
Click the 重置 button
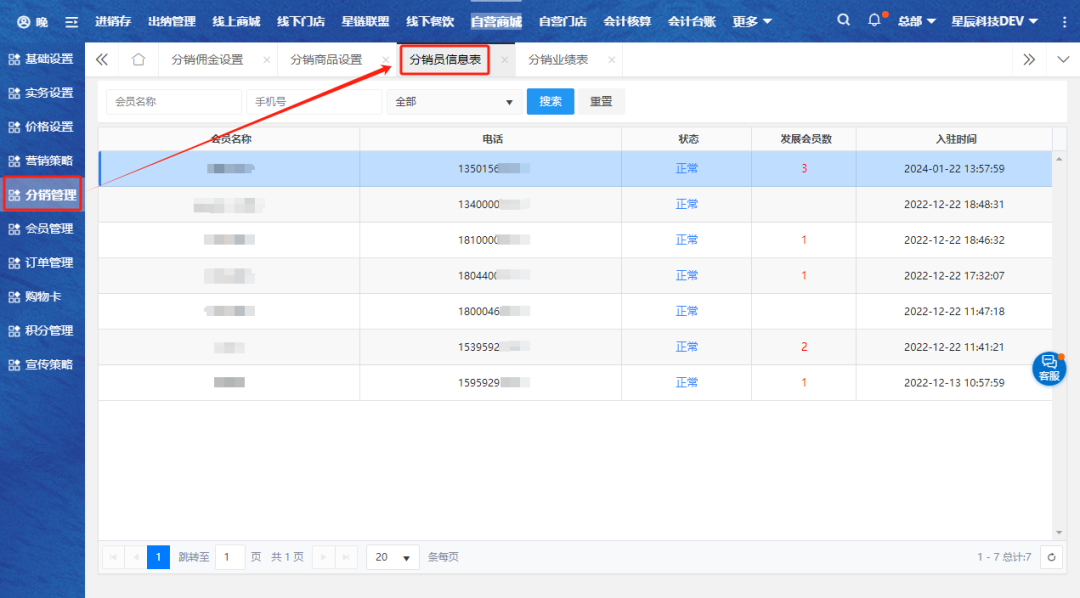(x=601, y=101)
